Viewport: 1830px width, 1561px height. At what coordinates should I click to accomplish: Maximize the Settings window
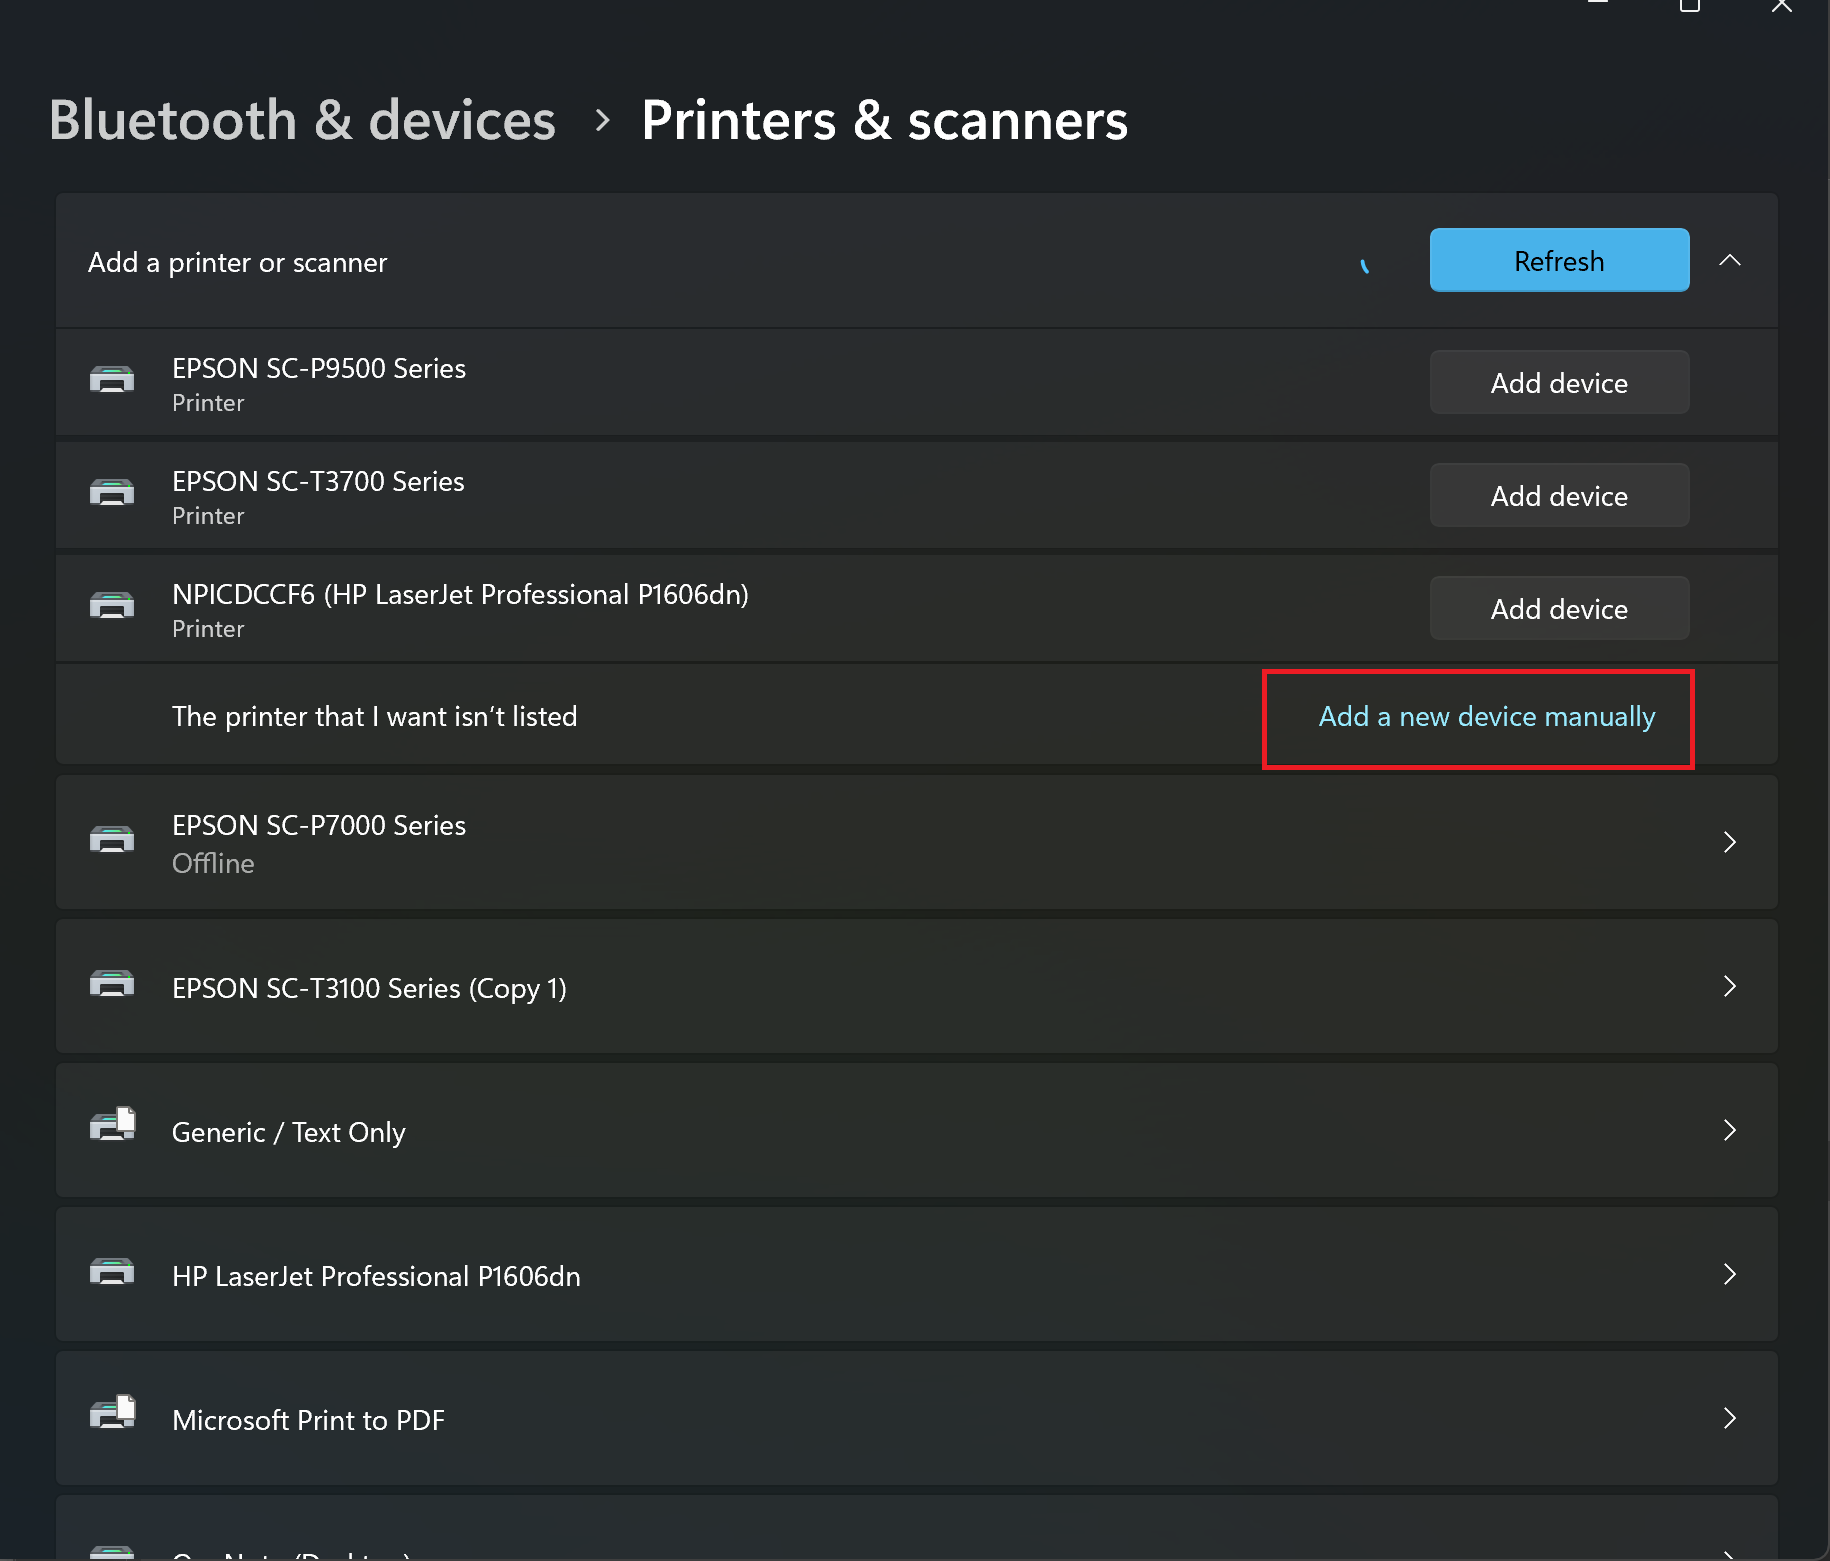1689,6
